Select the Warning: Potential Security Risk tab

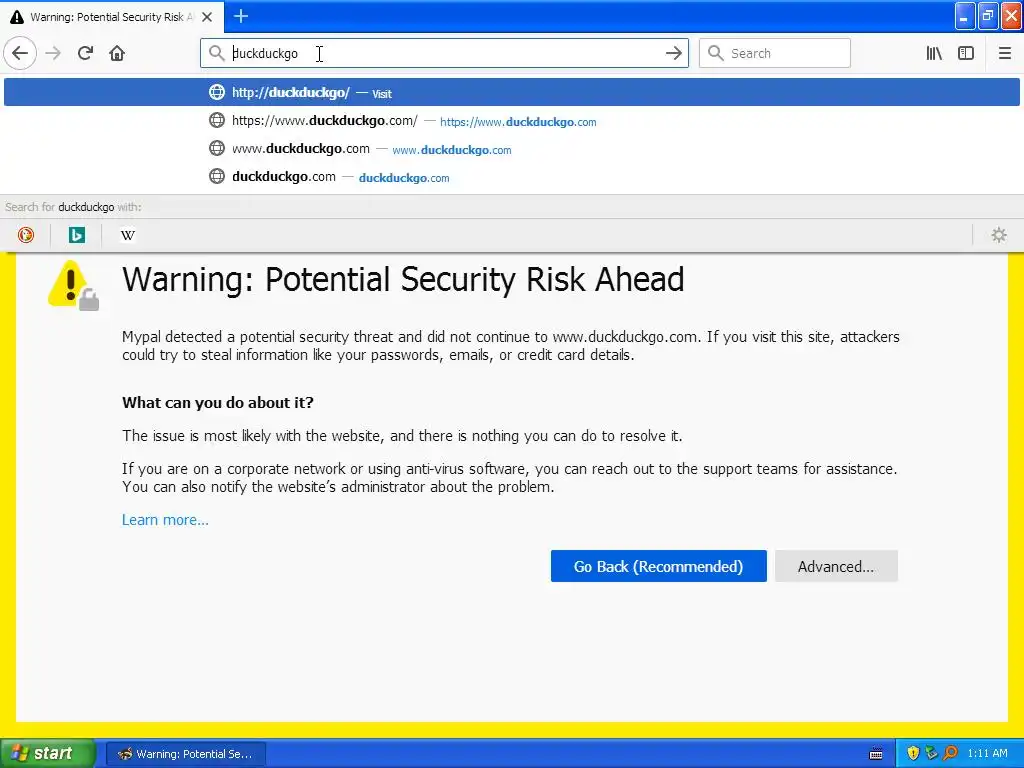pyautogui.click(x=112, y=17)
